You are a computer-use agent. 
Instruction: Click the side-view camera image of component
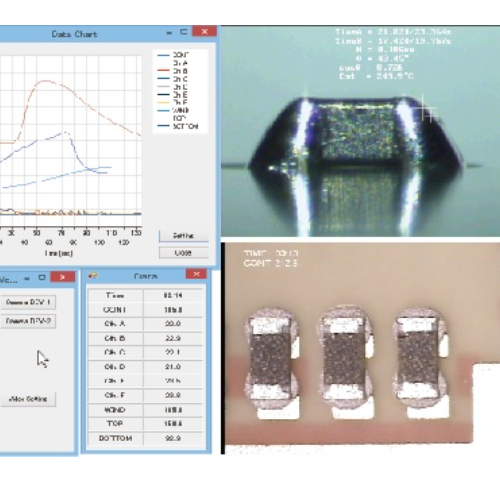pyautogui.click(x=360, y=131)
